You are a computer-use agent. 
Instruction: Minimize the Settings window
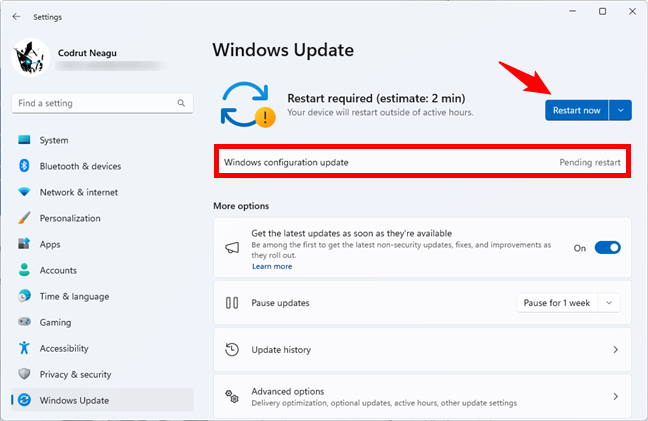[x=573, y=11]
